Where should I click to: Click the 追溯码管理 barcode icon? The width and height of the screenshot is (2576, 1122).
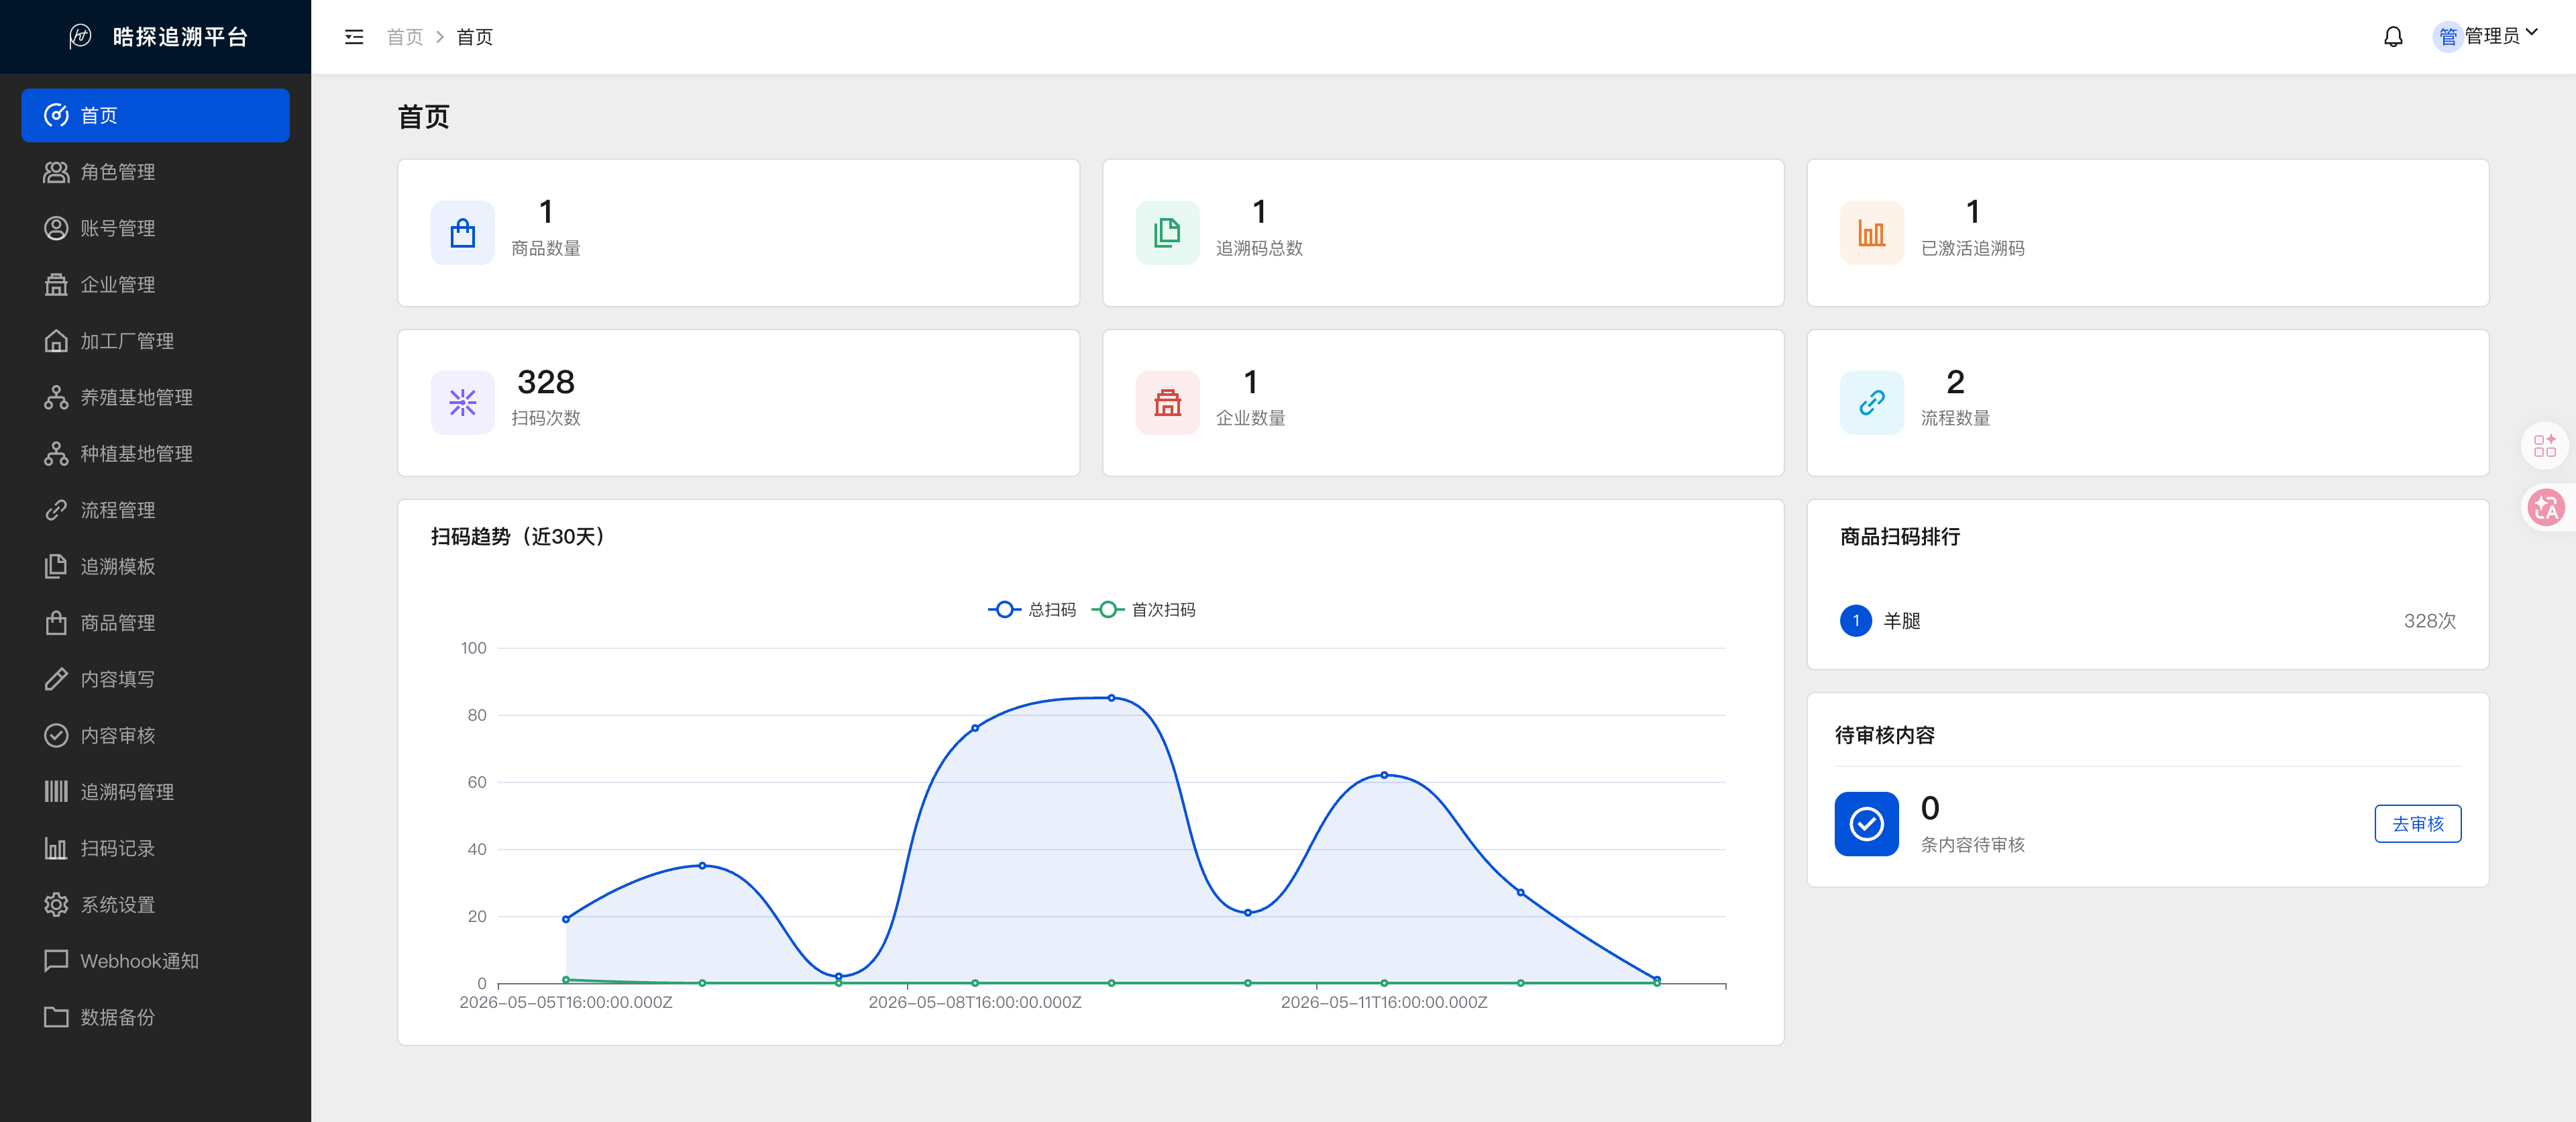tap(56, 792)
